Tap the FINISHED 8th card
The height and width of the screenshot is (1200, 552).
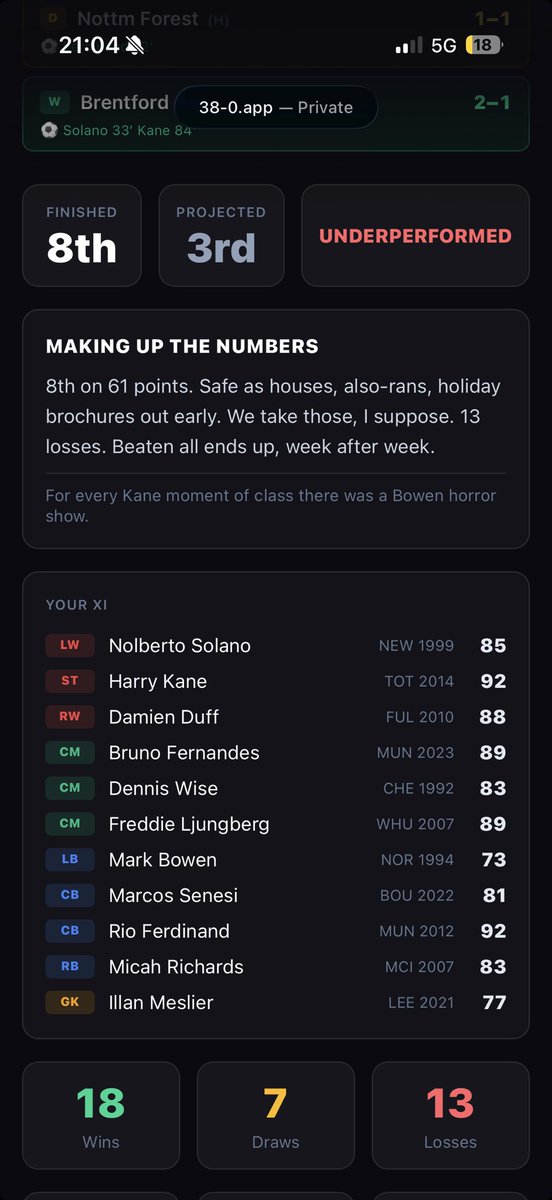82,236
